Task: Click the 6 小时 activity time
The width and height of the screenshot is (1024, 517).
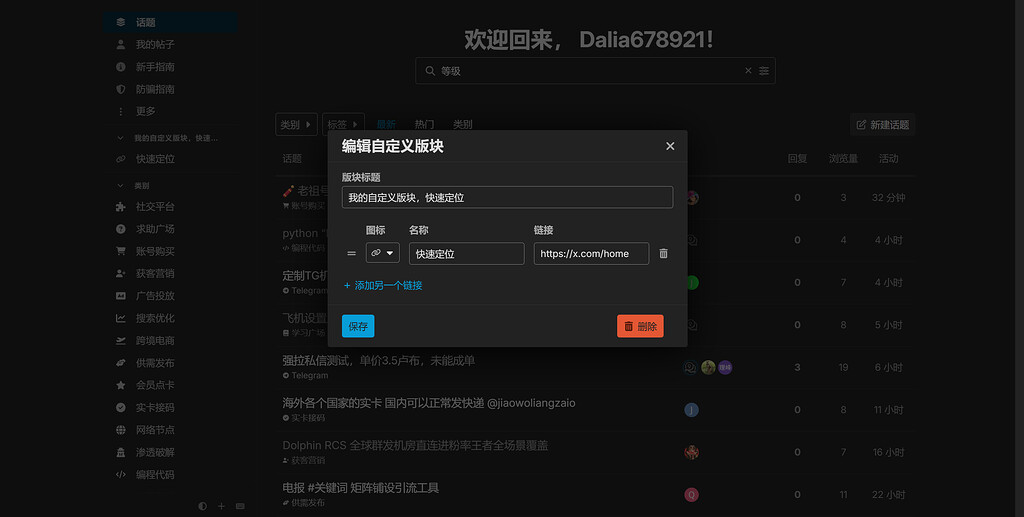Action: coord(889,368)
